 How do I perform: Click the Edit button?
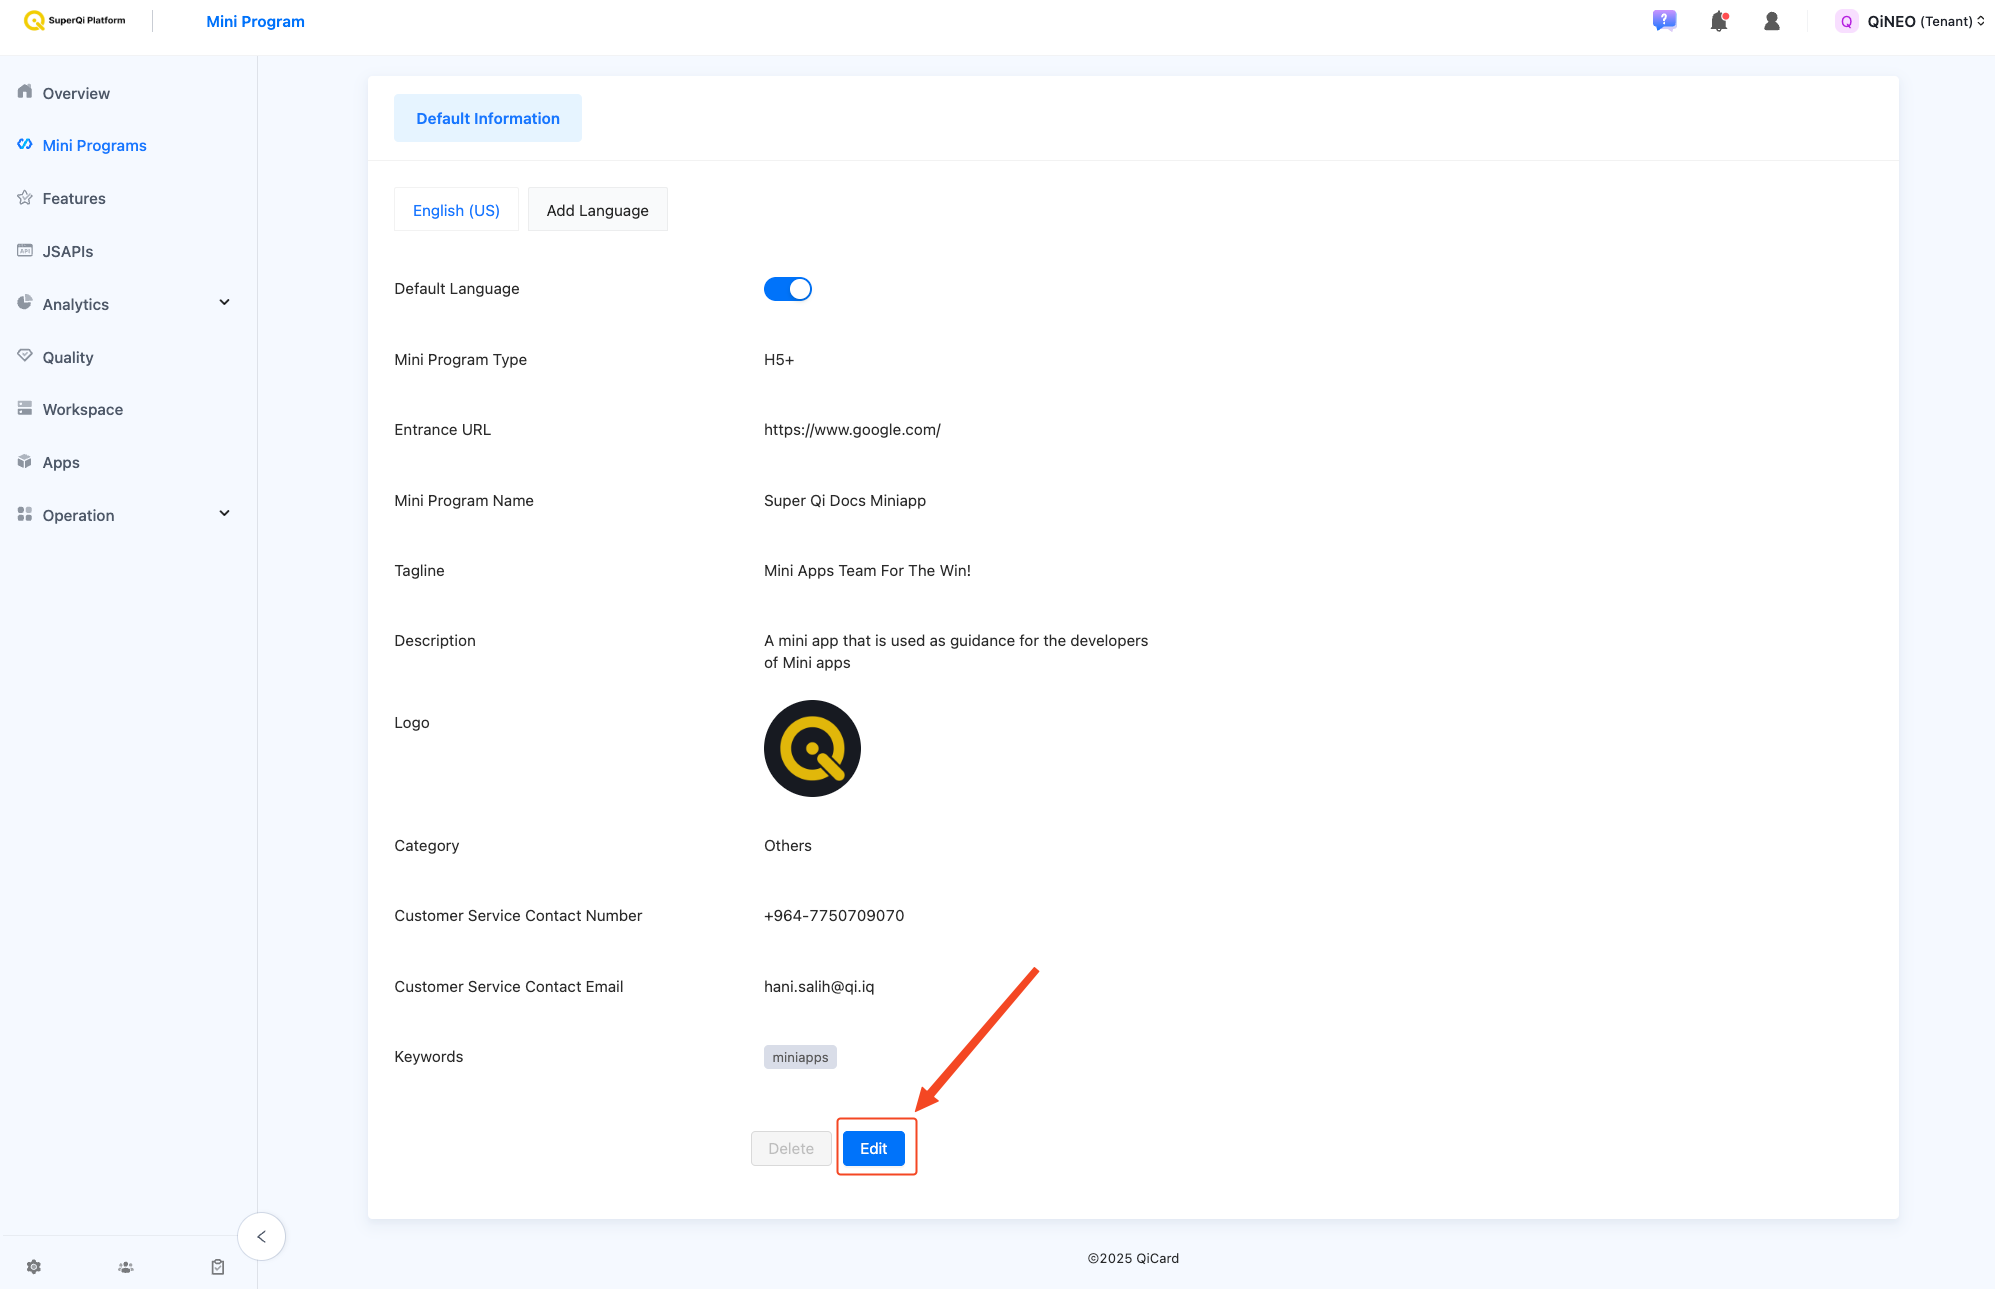point(874,1148)
